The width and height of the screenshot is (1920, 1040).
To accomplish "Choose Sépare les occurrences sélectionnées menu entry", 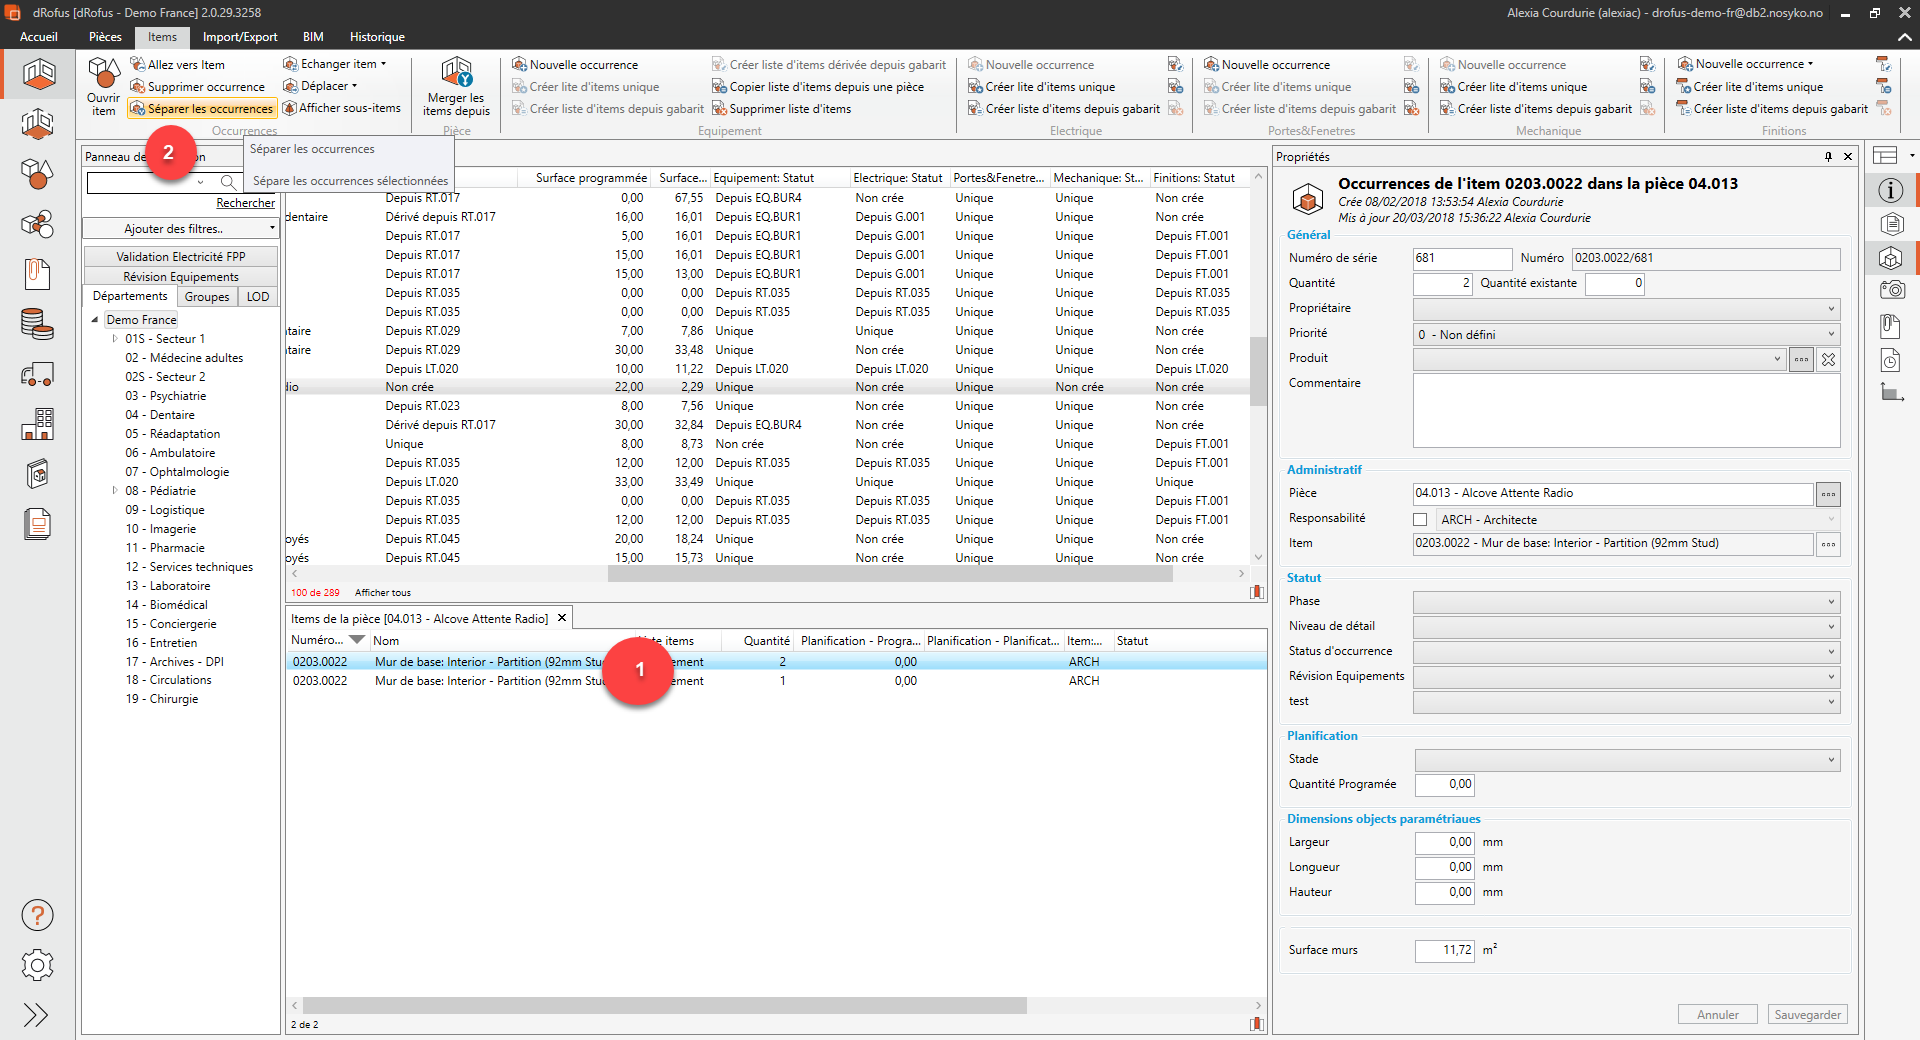I will coord(350,181).
